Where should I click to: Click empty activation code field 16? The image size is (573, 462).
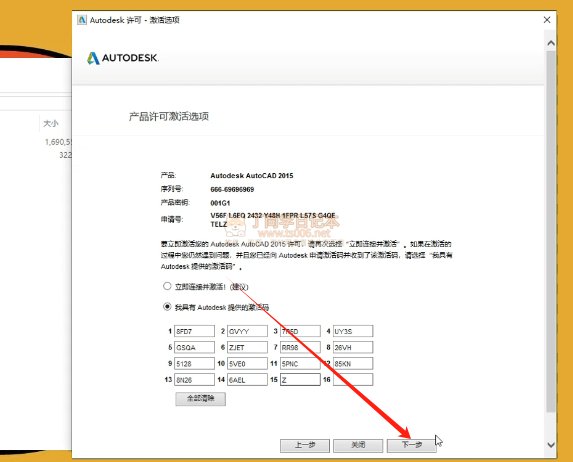tap(353, 379)
